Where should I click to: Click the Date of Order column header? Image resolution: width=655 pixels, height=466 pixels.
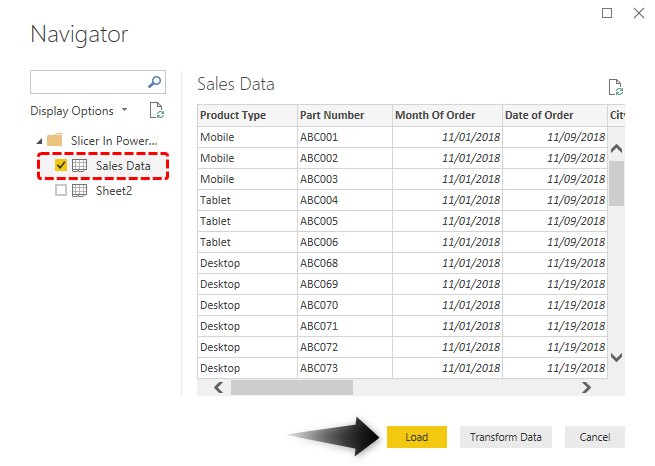pyautogui.click(x=555, y=115)
